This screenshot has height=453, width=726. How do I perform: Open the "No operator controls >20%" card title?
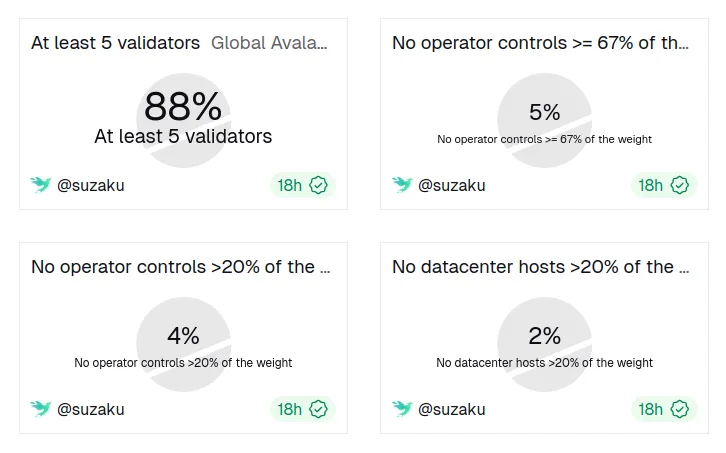pyautogui.click(x=179, y=267)
